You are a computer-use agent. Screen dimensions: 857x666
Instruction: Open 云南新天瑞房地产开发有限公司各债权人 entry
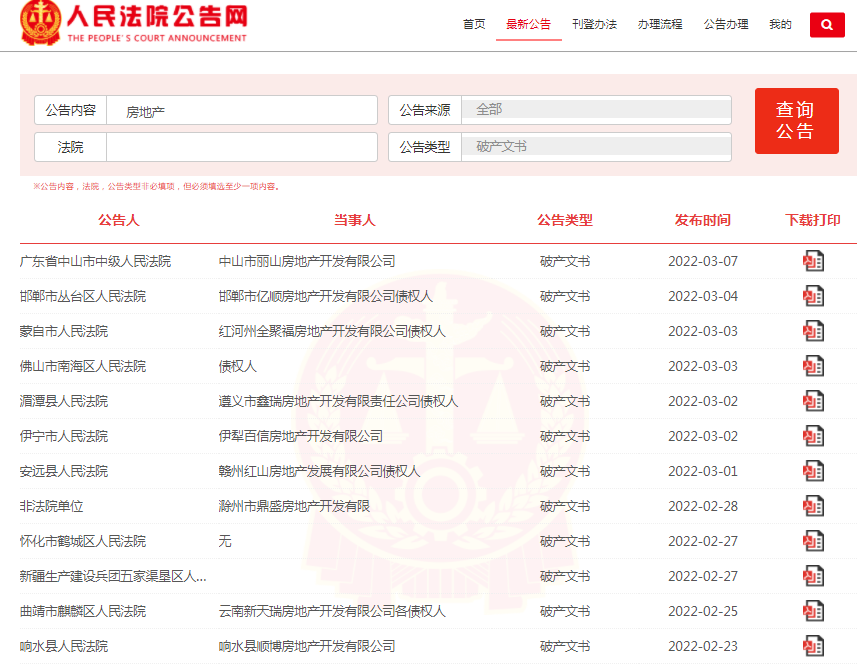pyautogui.click(x=332, y=611)
